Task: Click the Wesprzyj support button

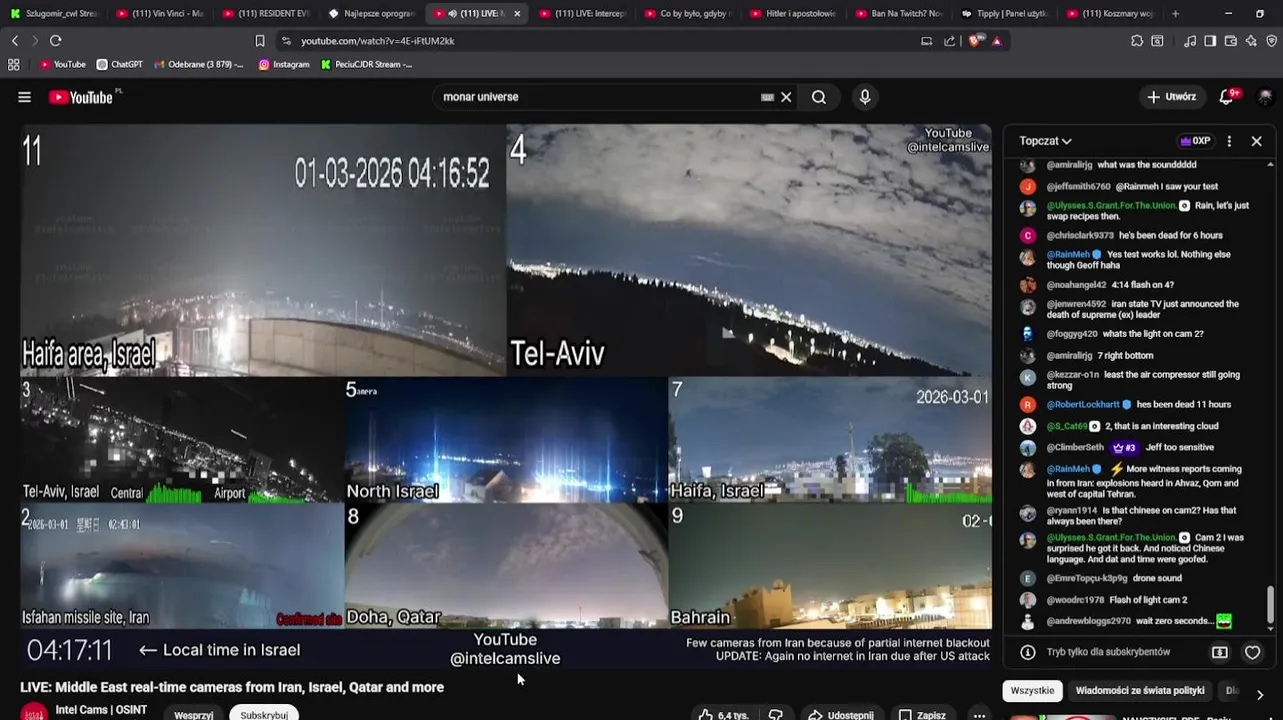Action: click(193, 715)
